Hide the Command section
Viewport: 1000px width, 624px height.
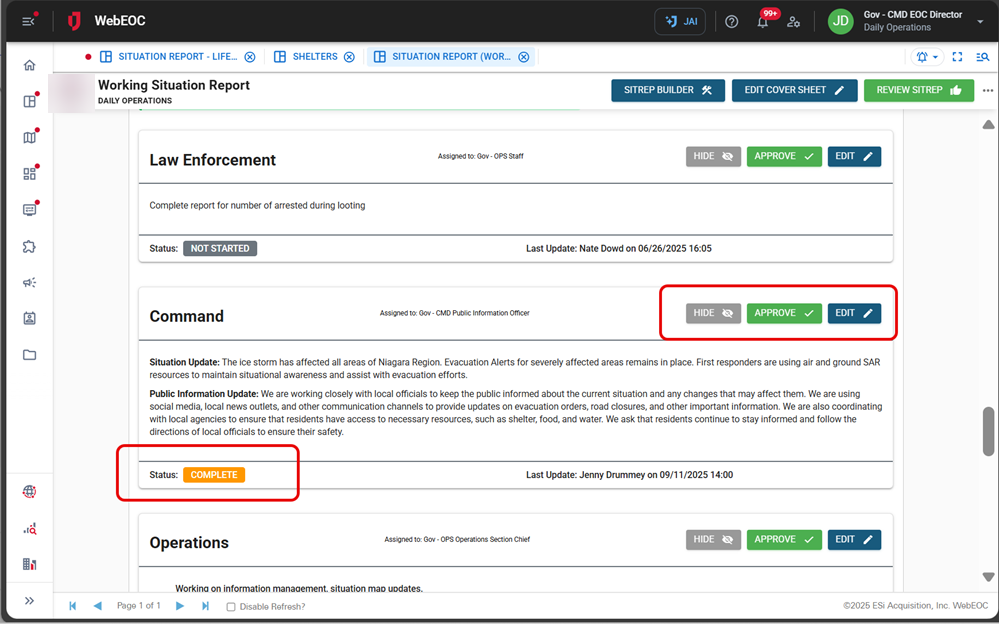tap(713, 313)
